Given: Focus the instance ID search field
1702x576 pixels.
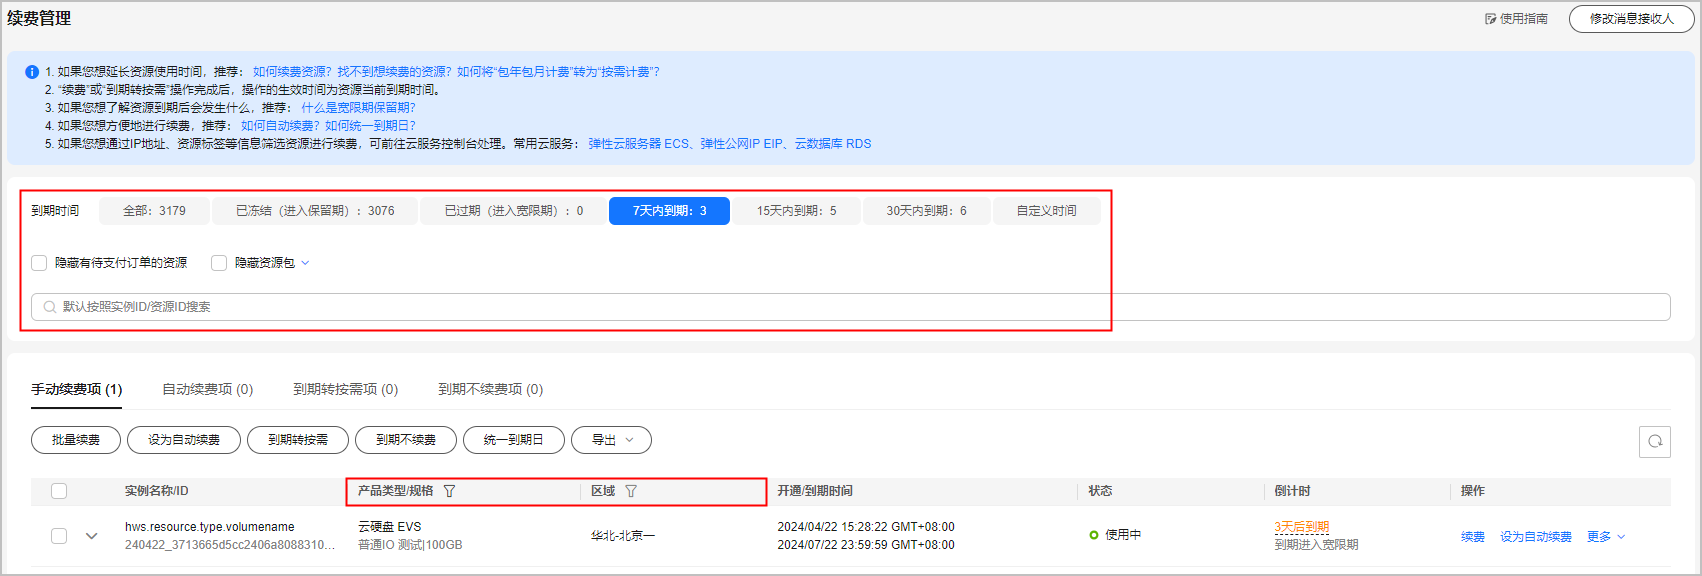Looking at the screenshot, I should pos(850,307).
